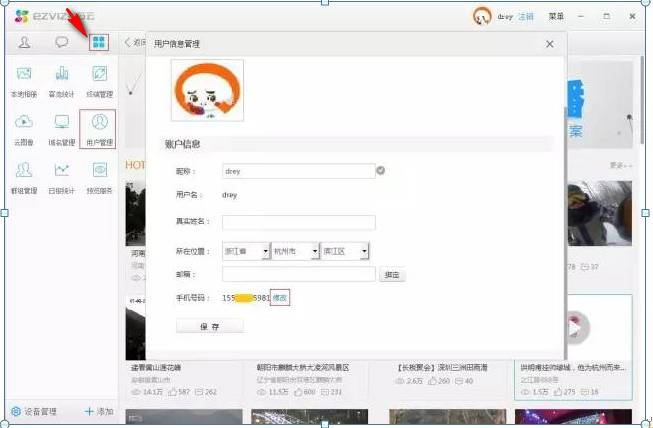This screenshot has width=653, height=428.
Task: Switch to the grid apps tab icon
Action: [99, 42]
